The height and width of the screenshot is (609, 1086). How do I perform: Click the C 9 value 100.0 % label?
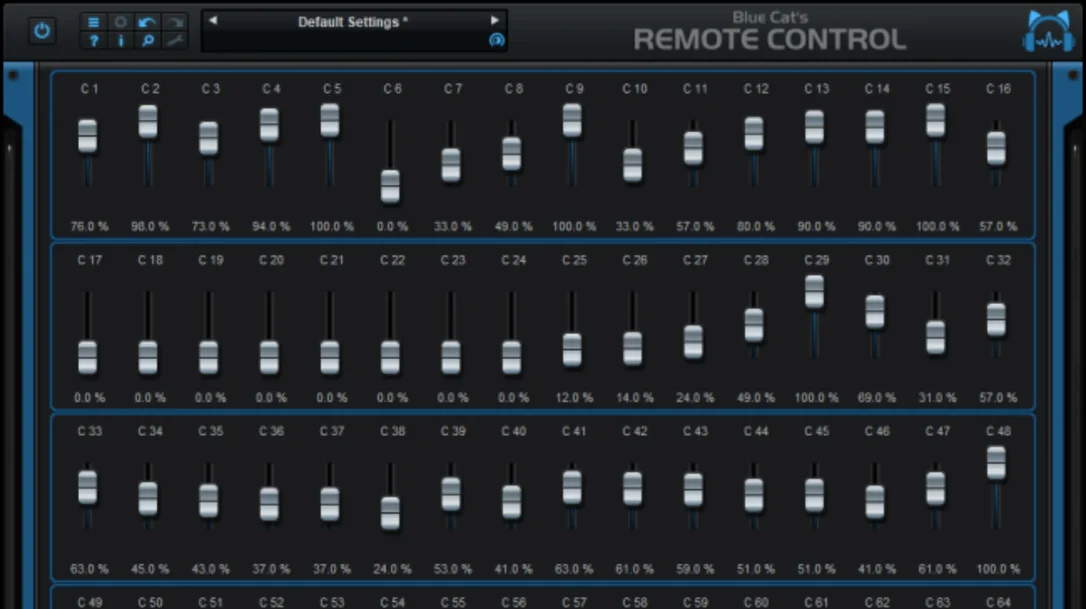click(x=574, y=227)
